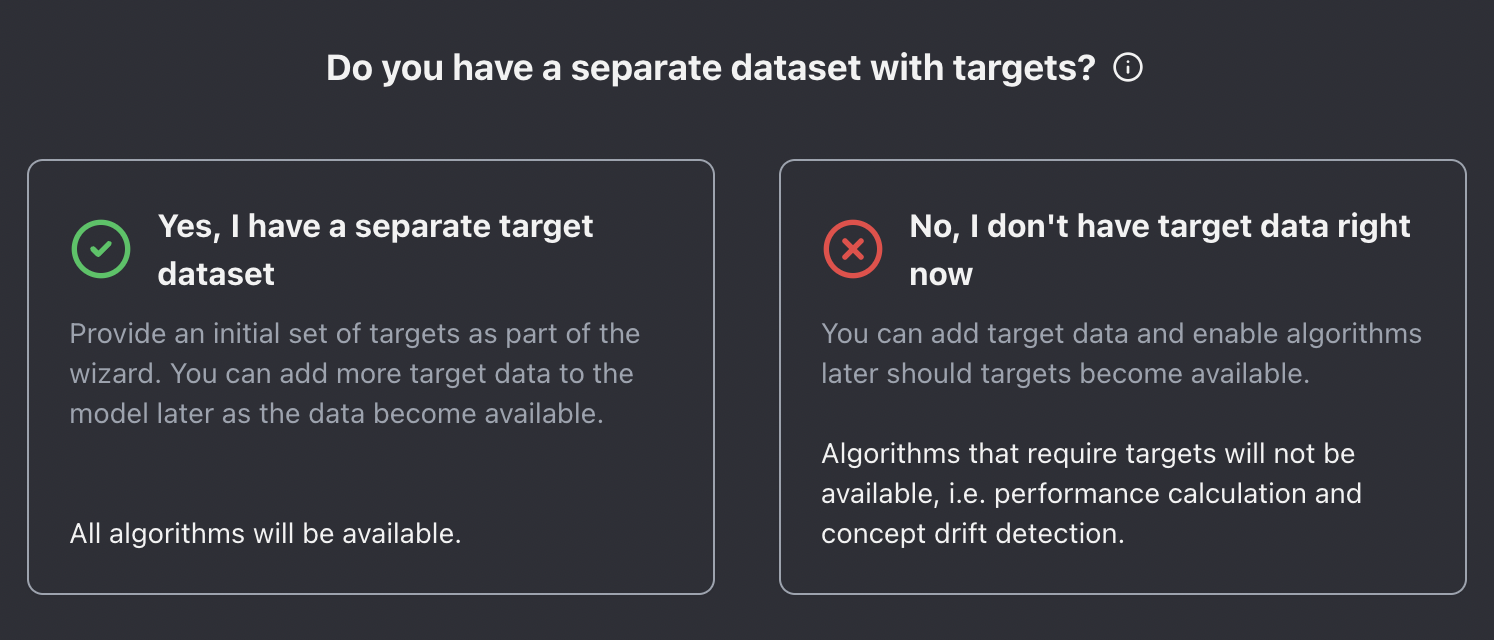Click the info icon beside the heading
Image resolution: width=1494 pixels, height=640 pixels.
click(1127, 68)
